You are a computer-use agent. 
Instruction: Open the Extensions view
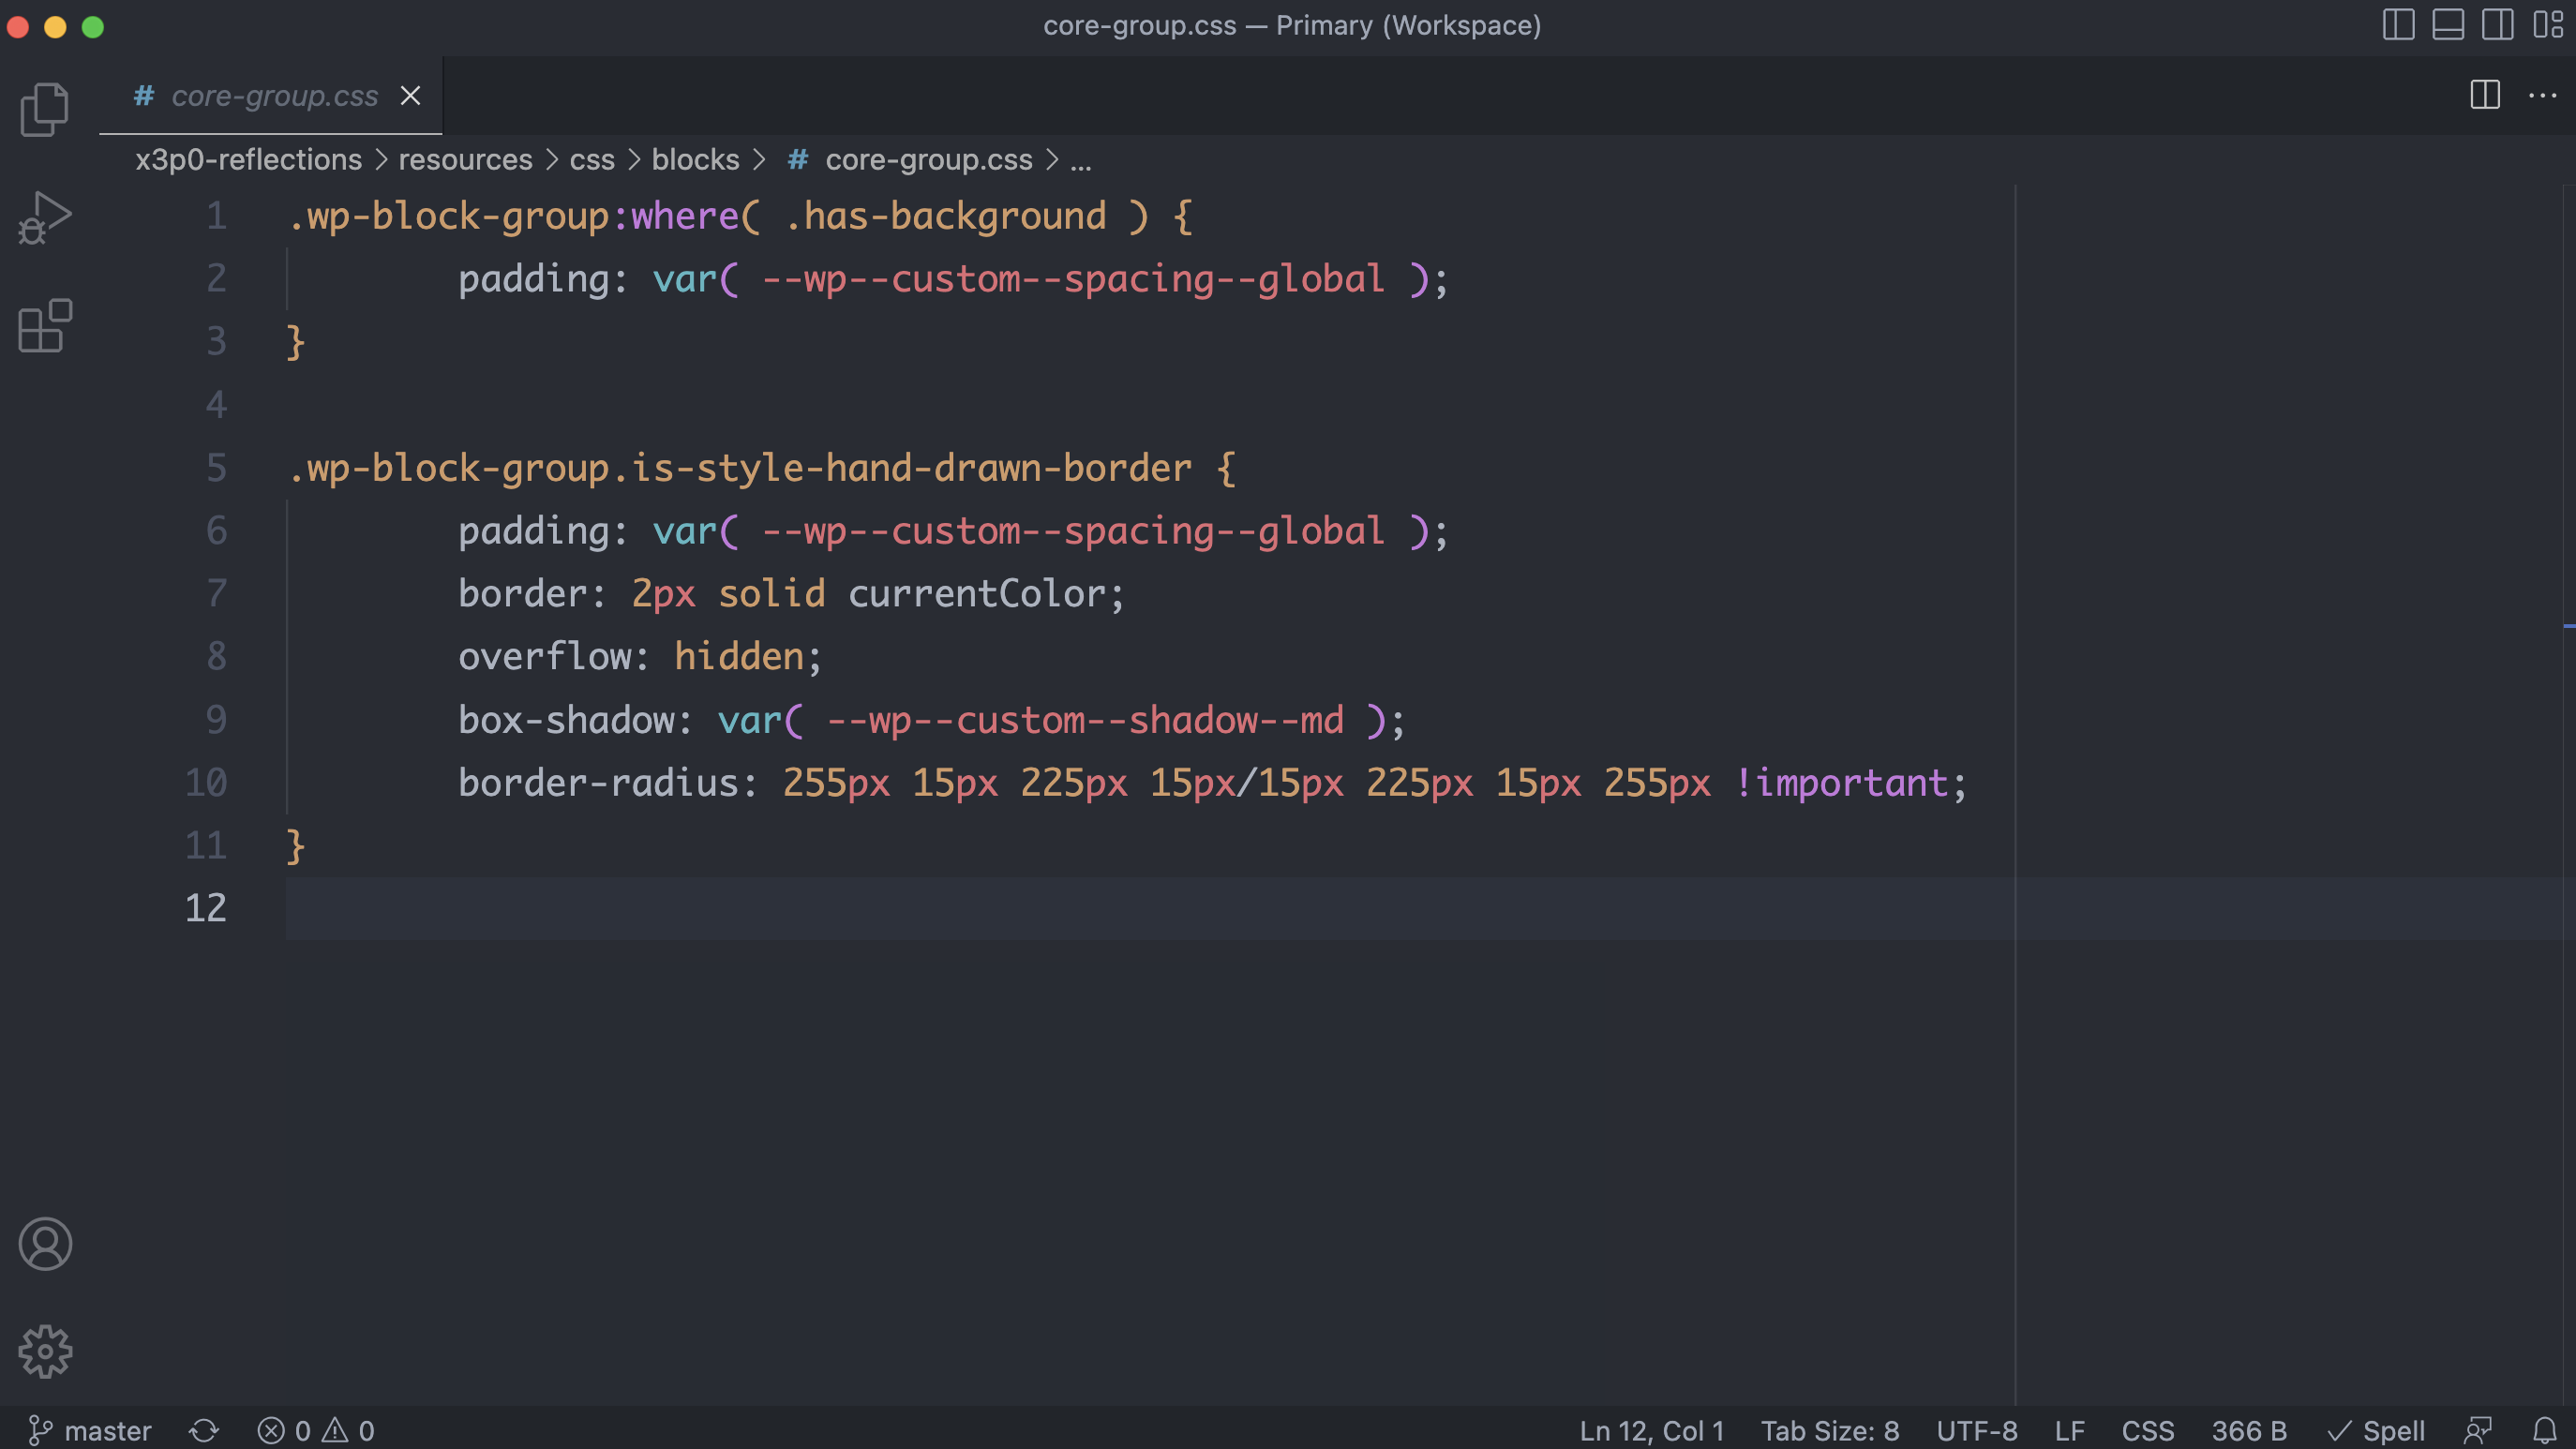45,326
